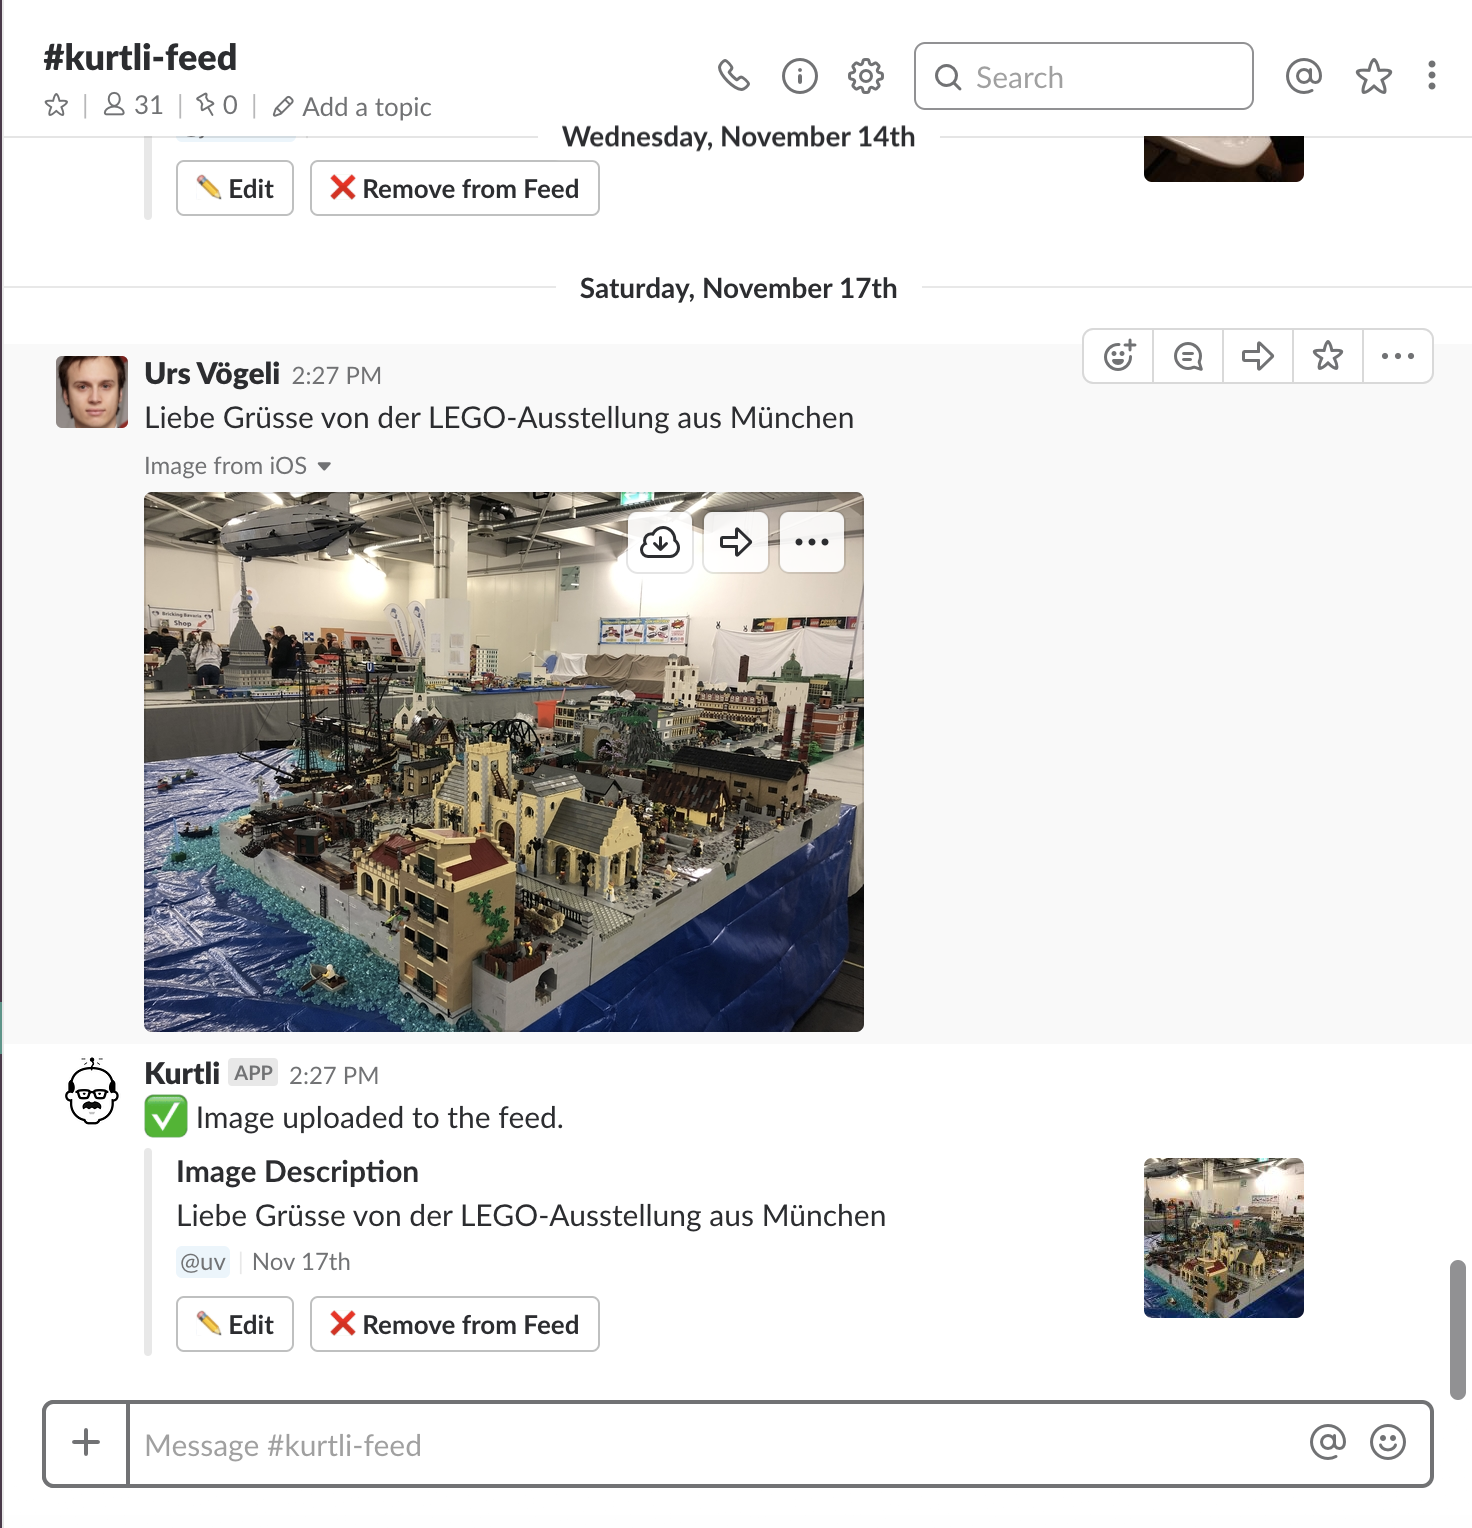Open more actions for the message
The image size is (1472, 1528).
coord(1397,356)
